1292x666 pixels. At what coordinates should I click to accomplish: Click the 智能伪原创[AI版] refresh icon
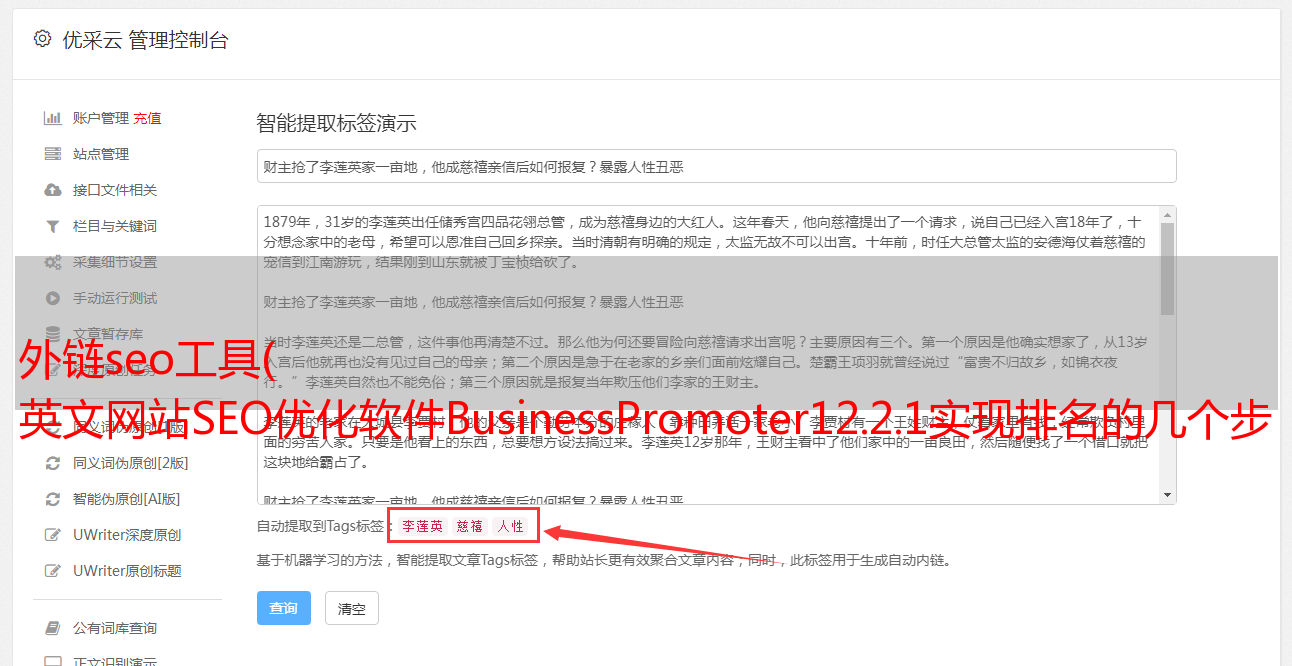pyautogui.click(x=53, y=499)
